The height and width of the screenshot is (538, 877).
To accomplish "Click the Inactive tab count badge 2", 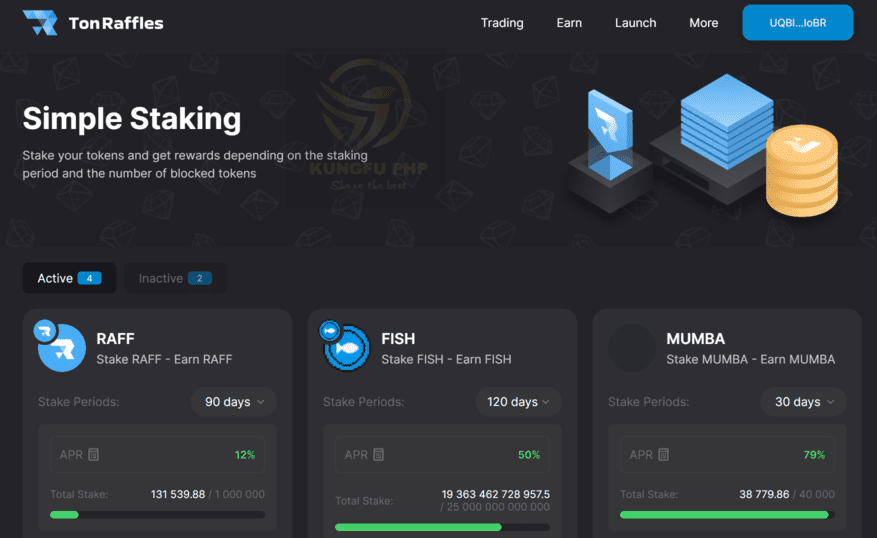I will [x=200, y=278].
